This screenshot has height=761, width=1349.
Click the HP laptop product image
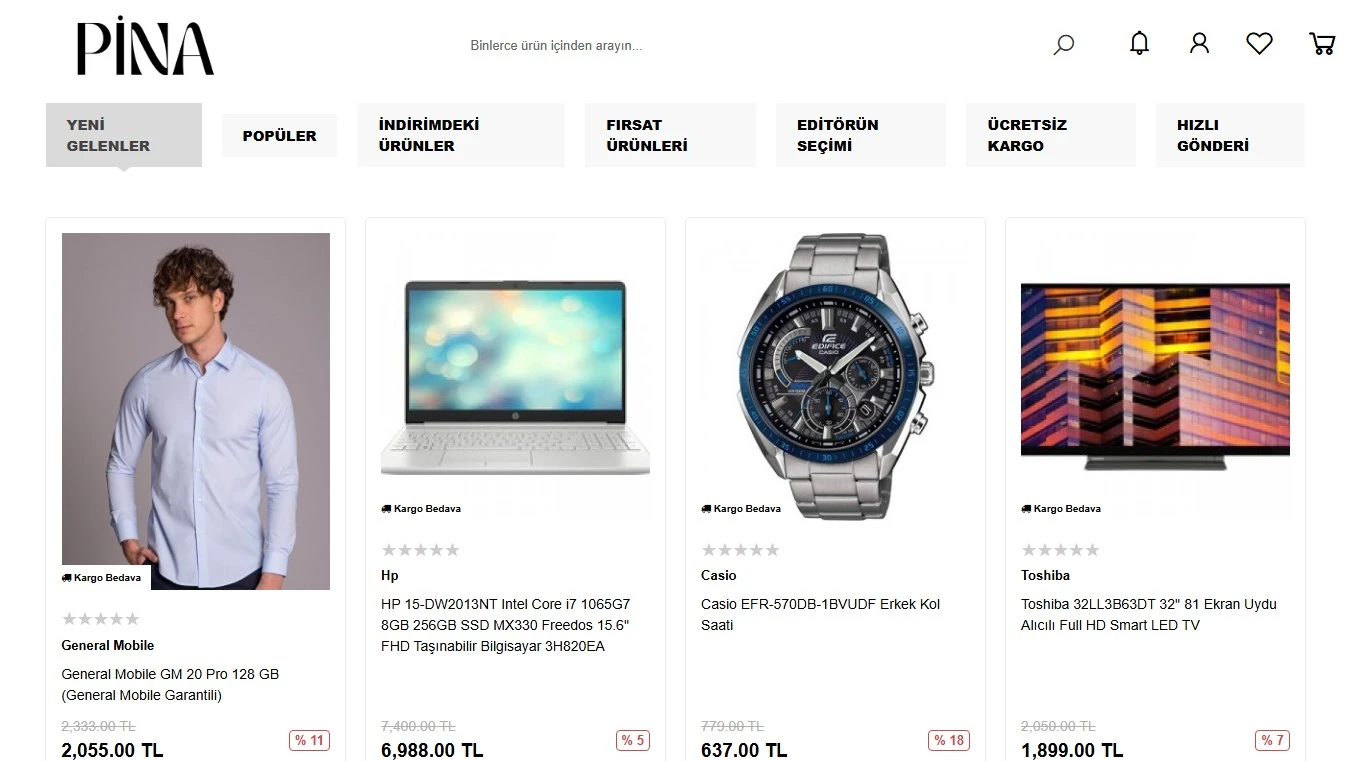pyautogui.click(x=515, y=378)
